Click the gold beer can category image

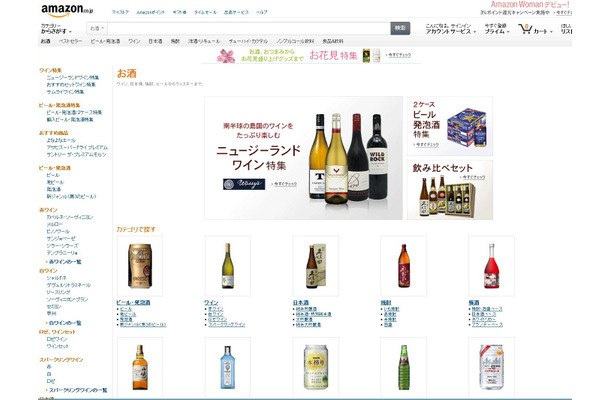[140, 266]
